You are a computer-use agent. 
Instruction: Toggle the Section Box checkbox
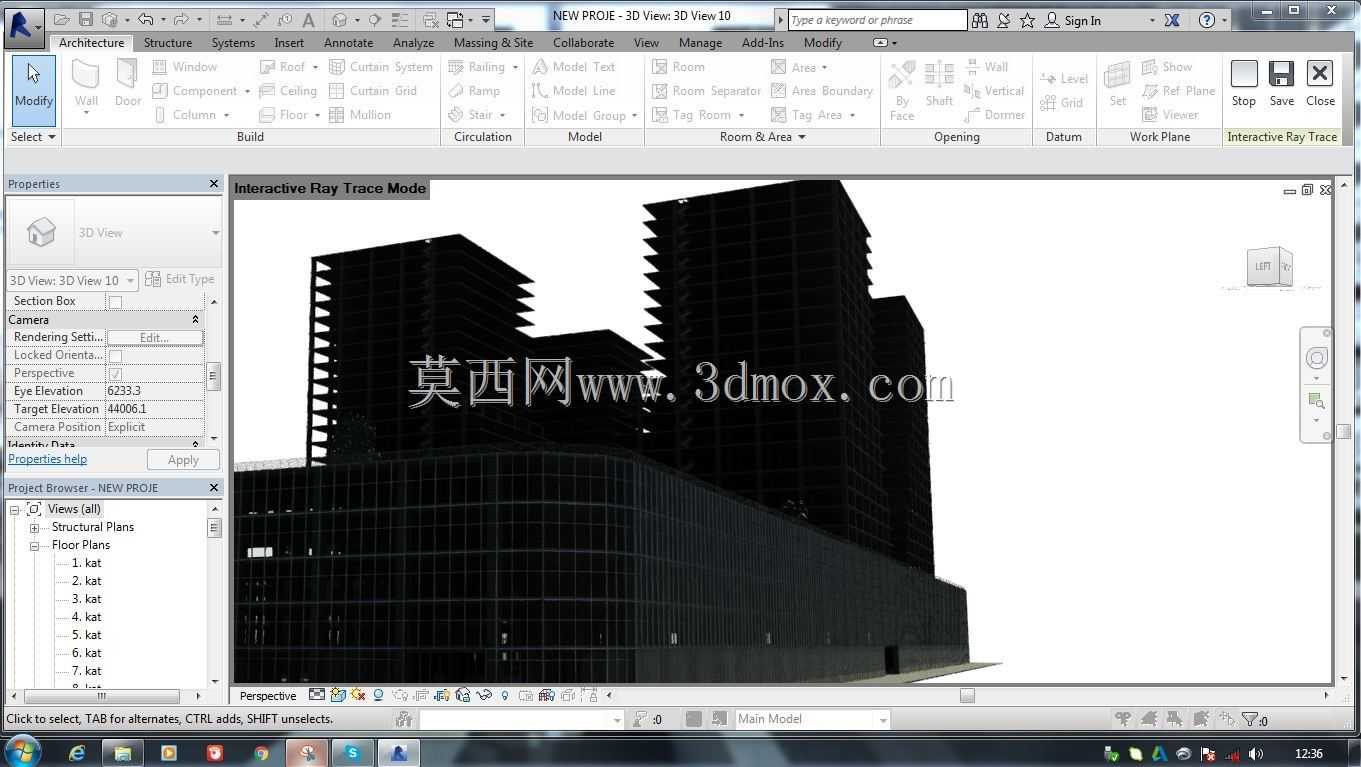click(x=115, y=302)
